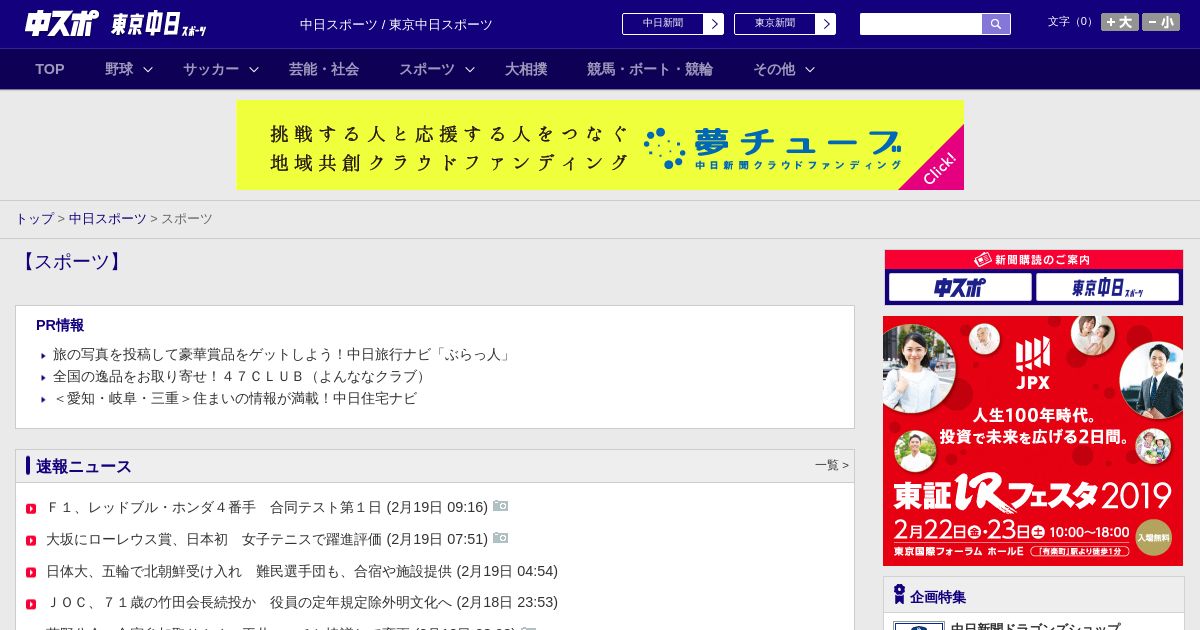Open the 中日住宅ナビ PR link
Viewport: 1200px width, 630px height.
coord(235,398)
